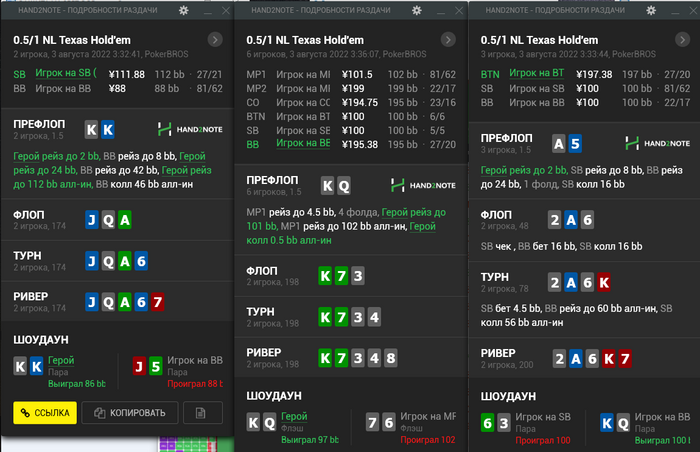Image resolution: width=700 pixels, height=452 pixels.
Task: Click Hand2Note logo in right window
Action: pos(658,143)
